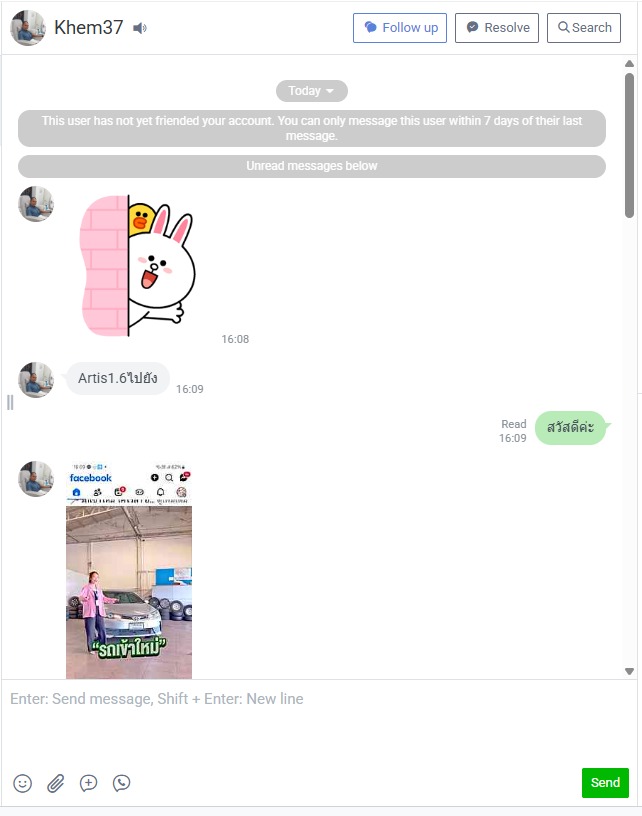Screen dimensions: 642x816
Task: Click the Follow up button
Action: (400, 28)
